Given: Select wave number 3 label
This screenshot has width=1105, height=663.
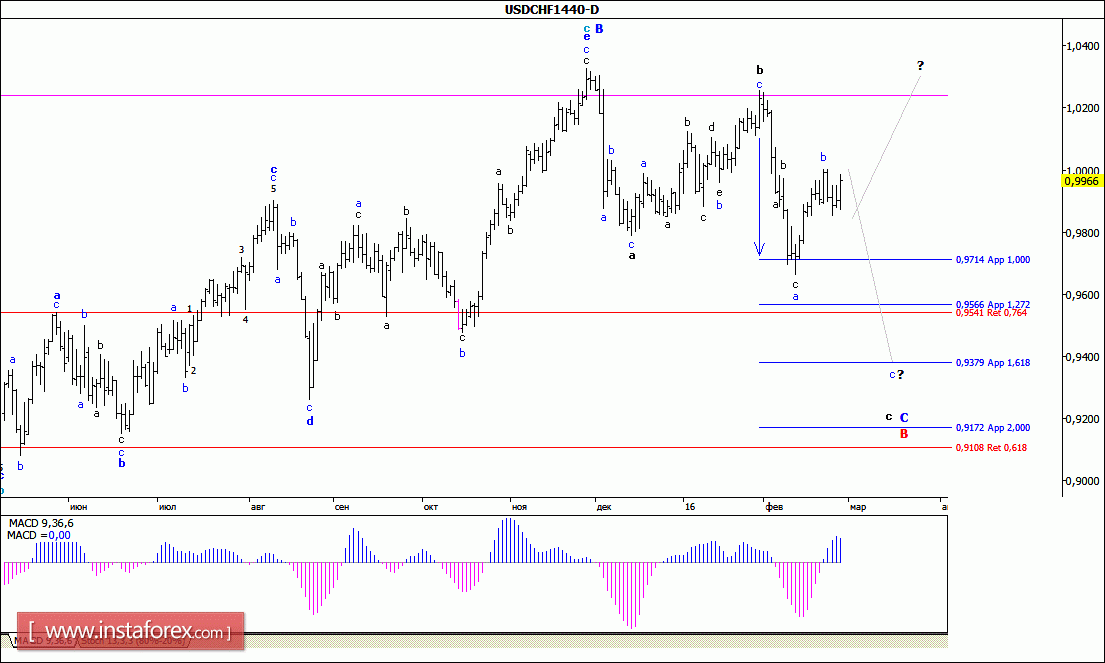Looking at the screenshot, I should pyautogui.click(x=241, y=249).
